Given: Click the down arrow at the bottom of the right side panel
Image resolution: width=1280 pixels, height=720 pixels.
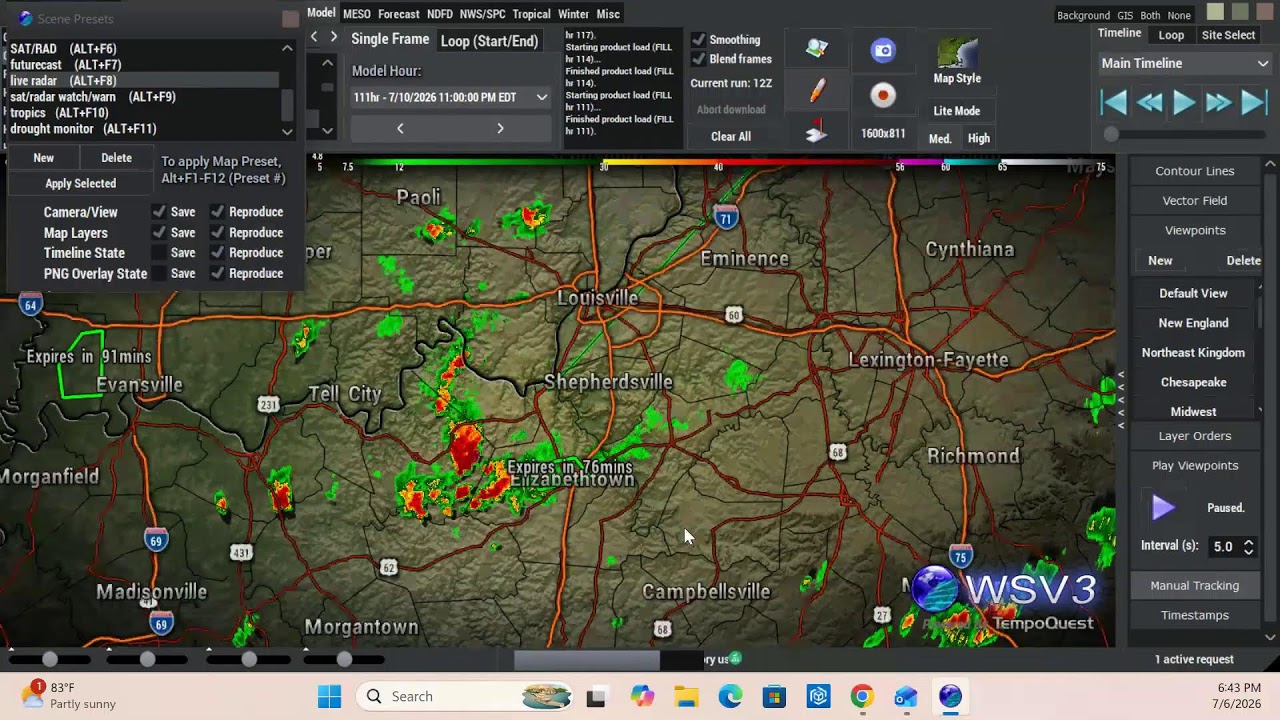Looking at the screenshot, I should tap(1270, 636).
